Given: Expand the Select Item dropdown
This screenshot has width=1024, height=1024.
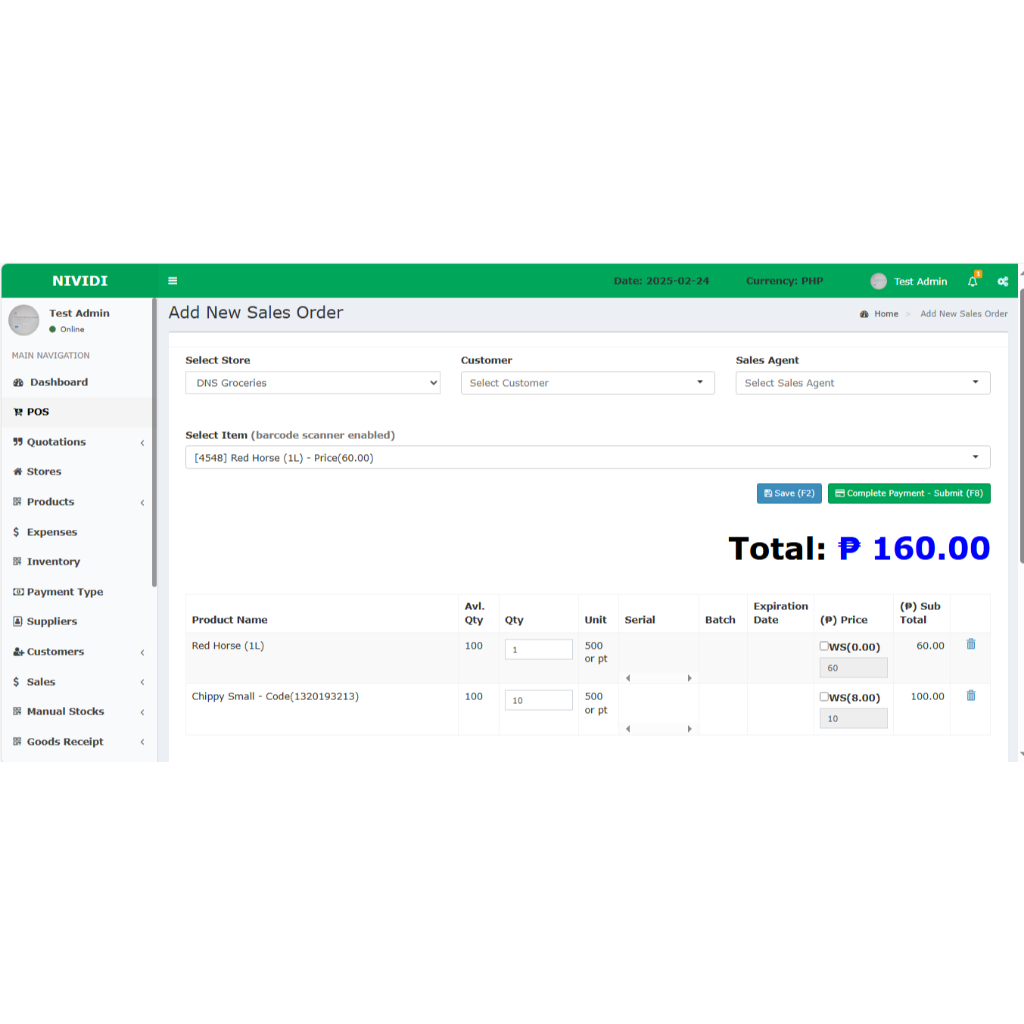Looking at the screenshot, I should pyautogui.click(x=587, y=458).
